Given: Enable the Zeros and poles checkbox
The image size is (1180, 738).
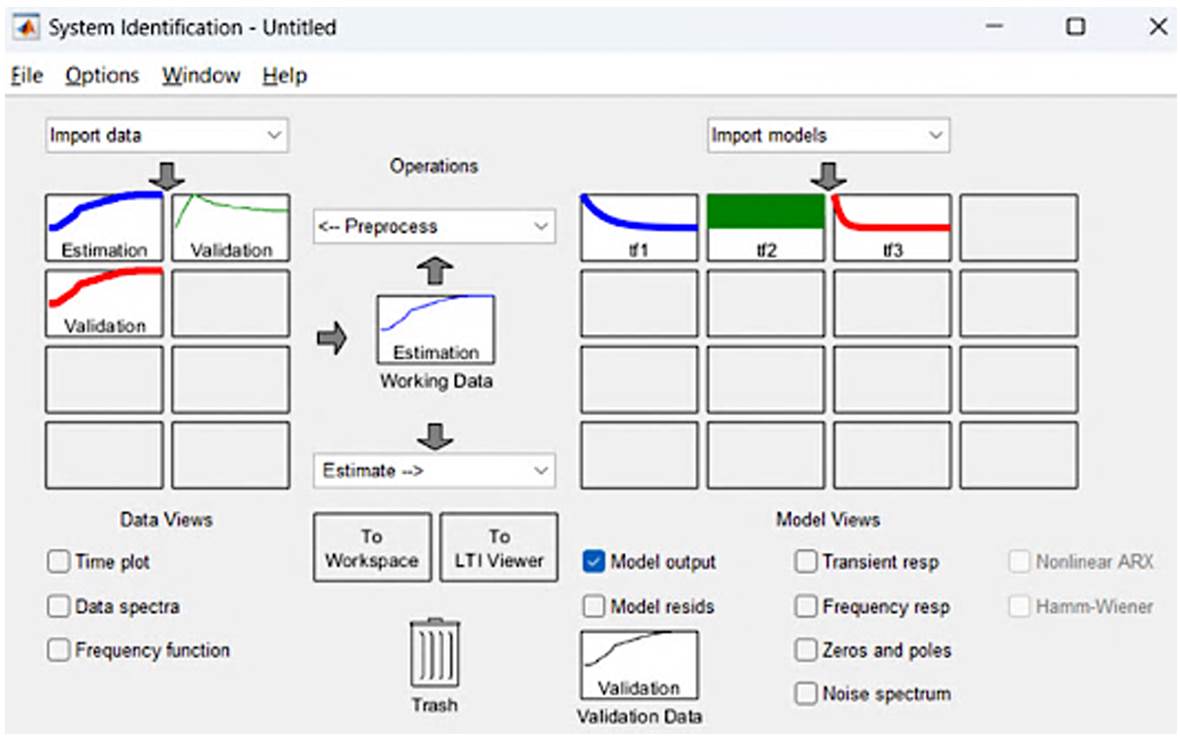Looking at the screenshot, I should point(806,650).
